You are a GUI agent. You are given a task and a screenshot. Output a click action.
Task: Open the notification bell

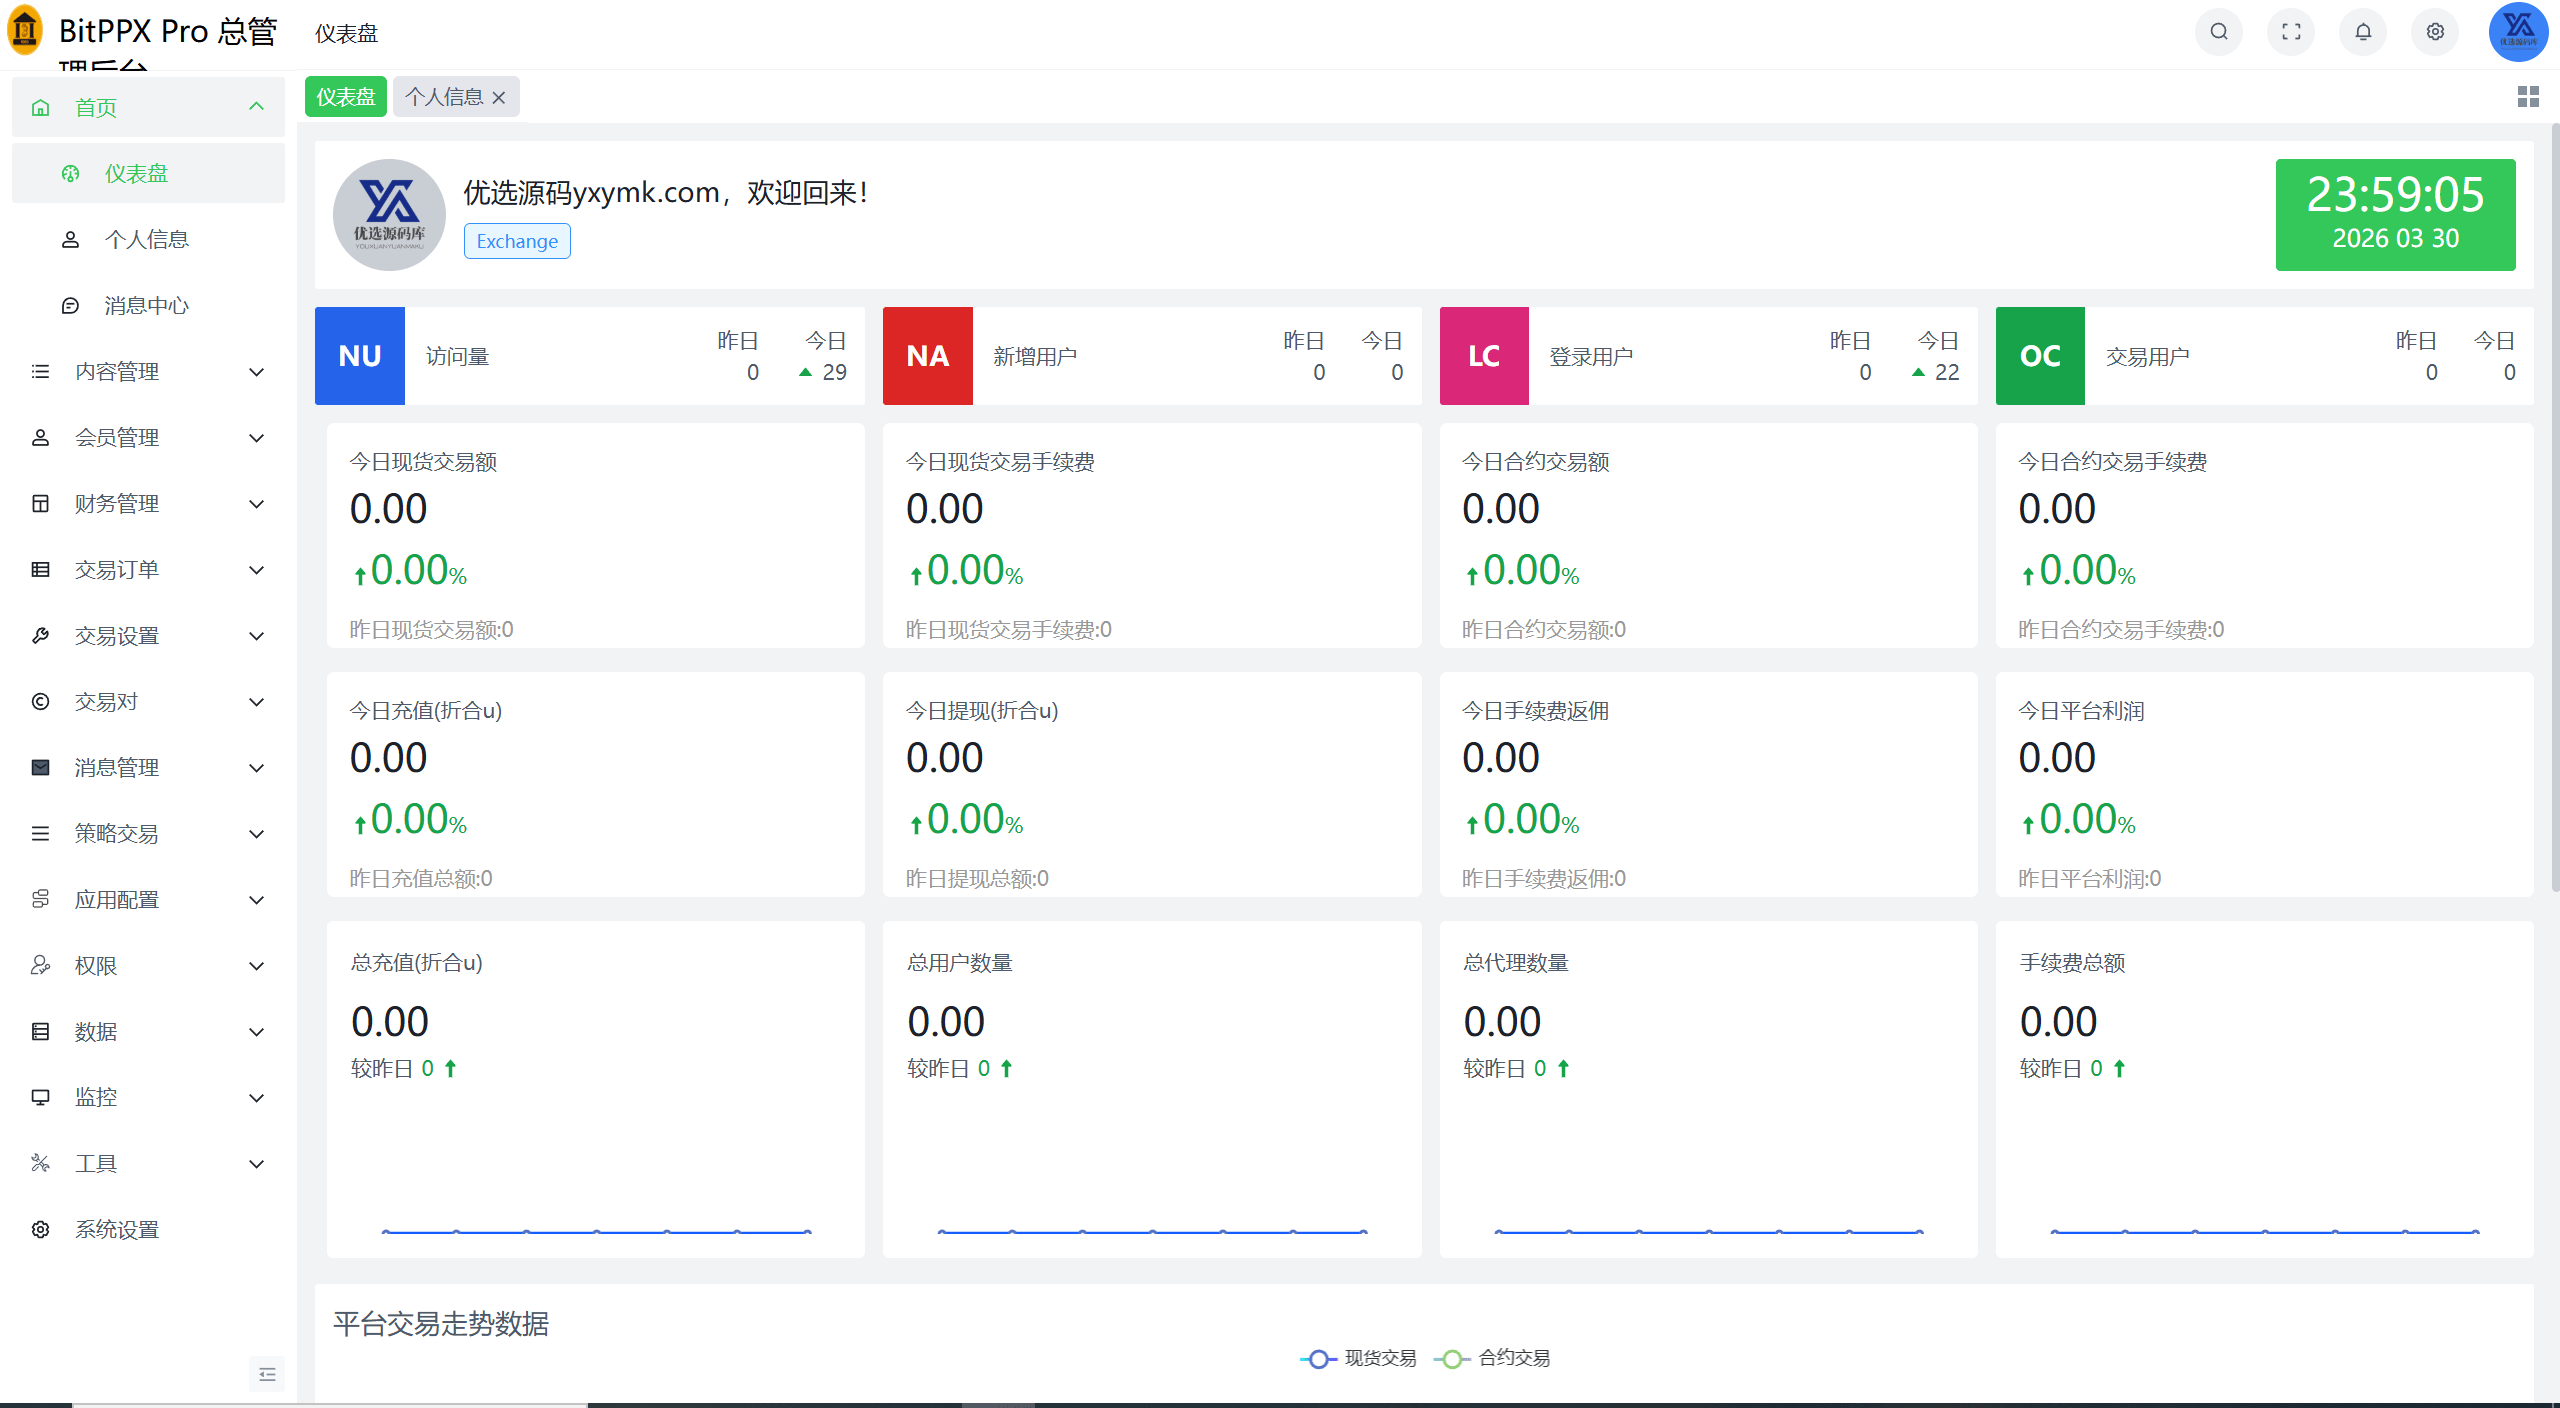click(2363, 32)
